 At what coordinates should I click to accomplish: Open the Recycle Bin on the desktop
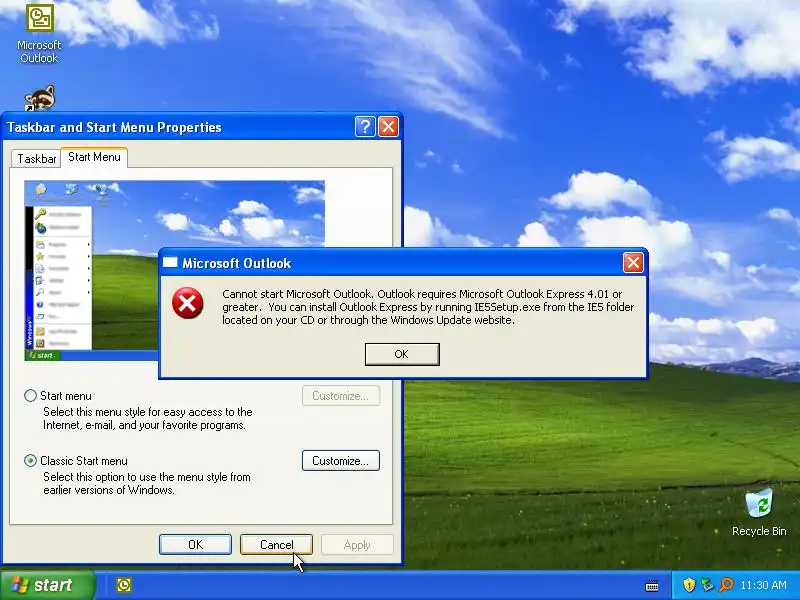759,512
